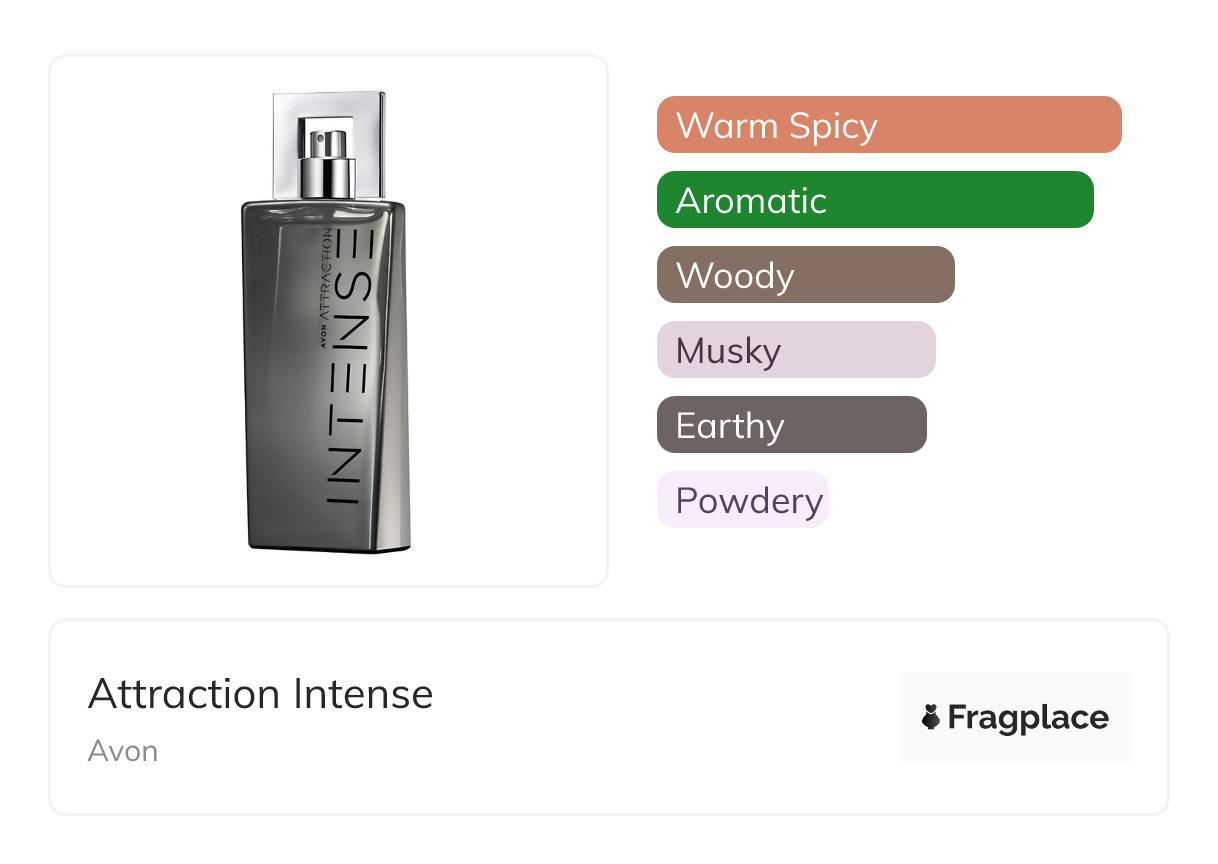
Task: Click the spray nozzle on the perfume bottle
Action: 329,146
